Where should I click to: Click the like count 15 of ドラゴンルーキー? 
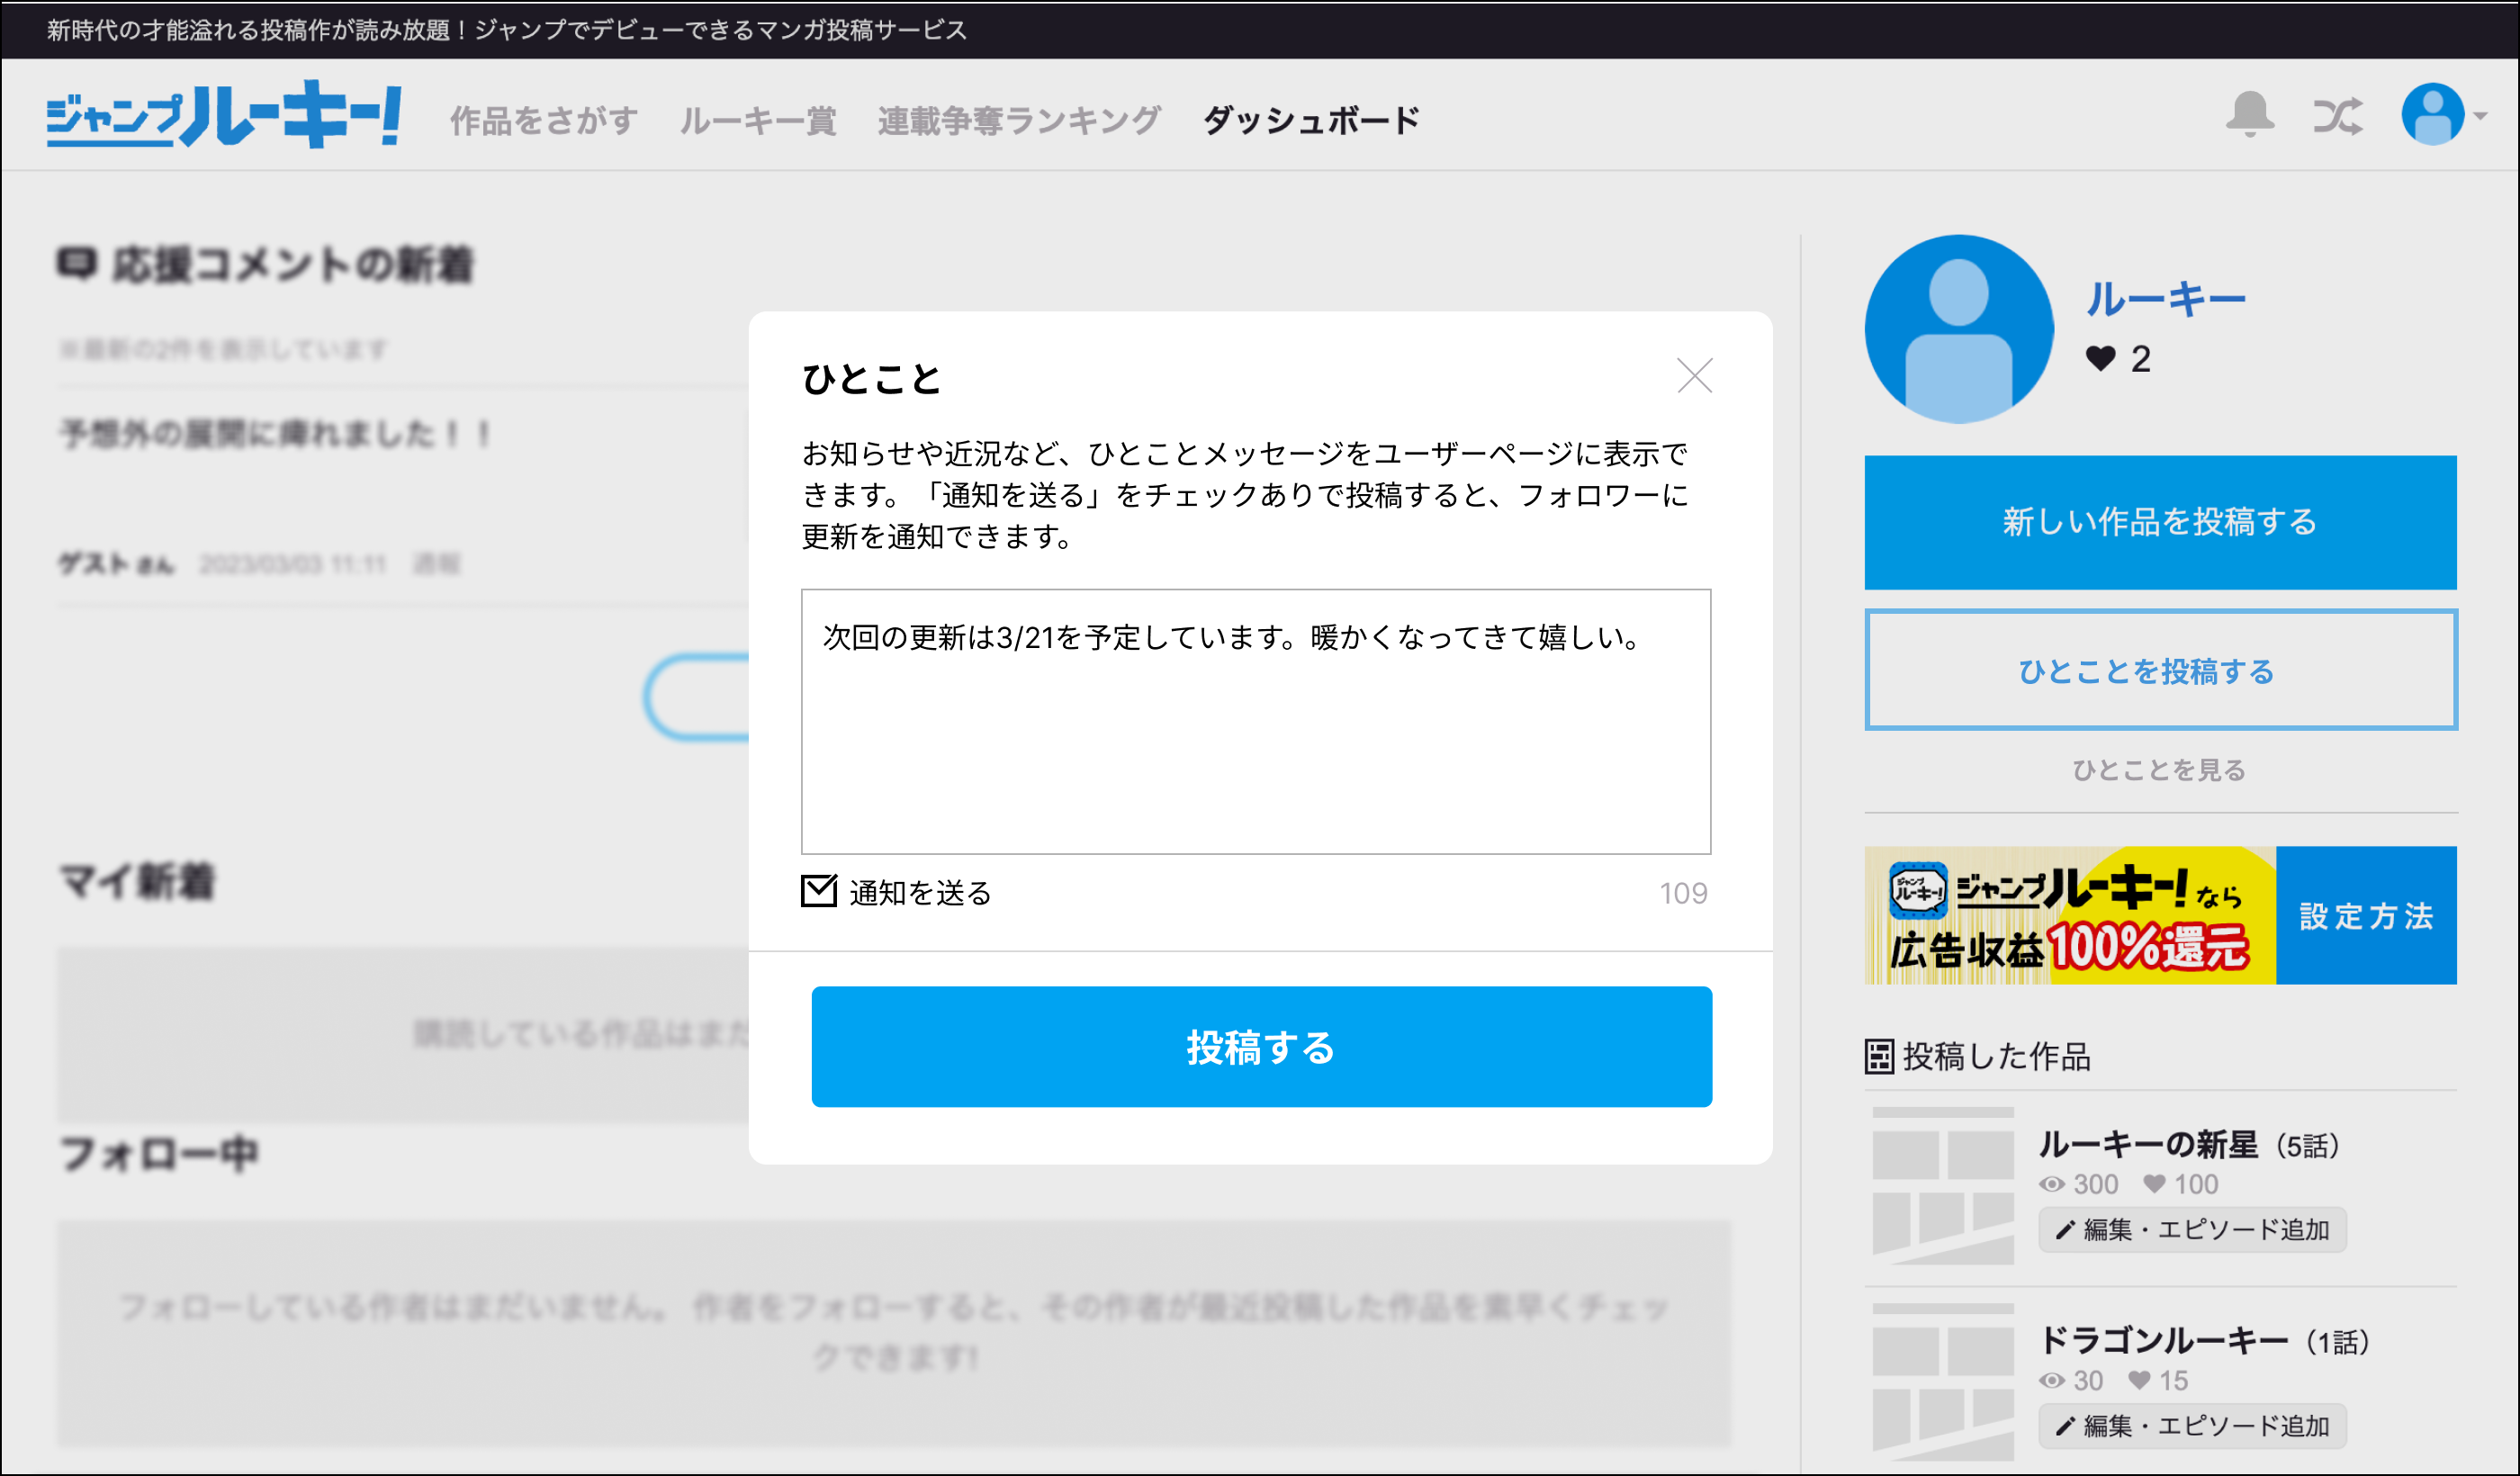(2158, 1380)
